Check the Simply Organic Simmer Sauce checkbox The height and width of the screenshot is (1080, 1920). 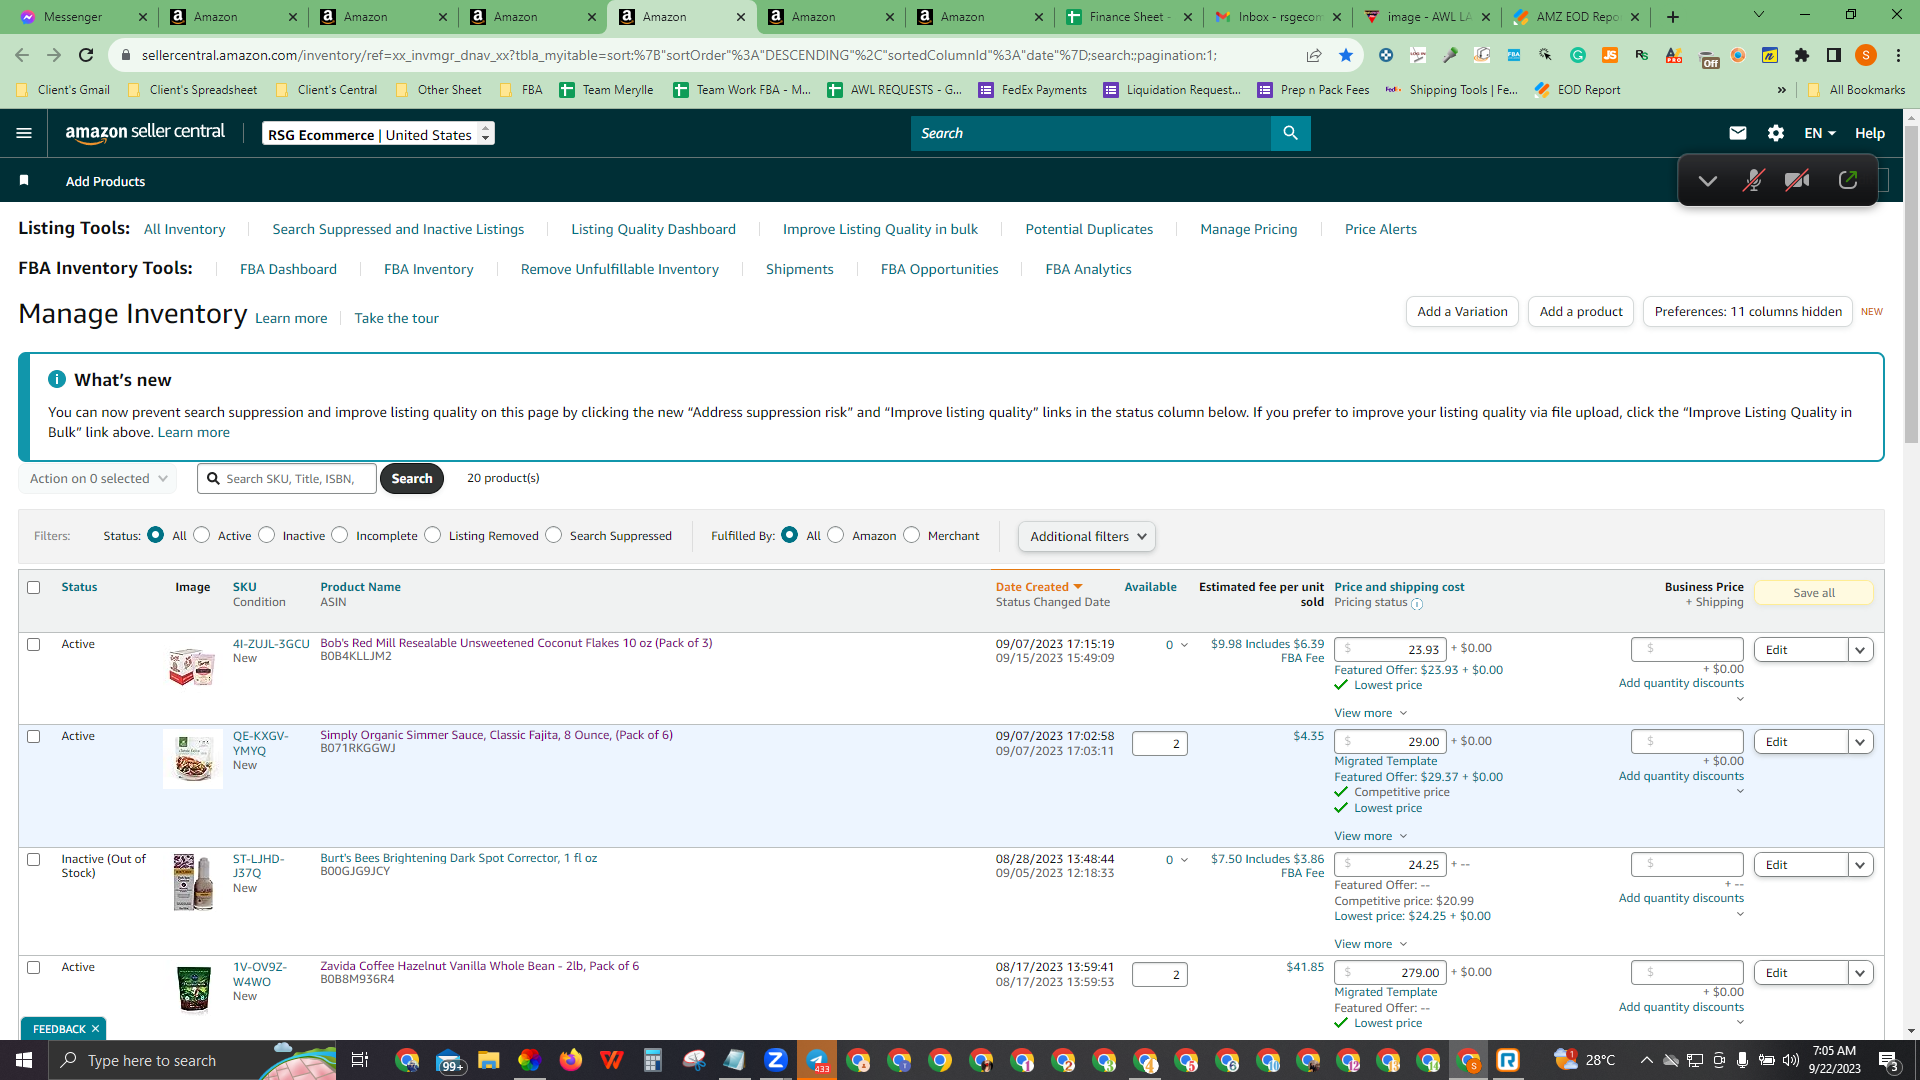click(34, 736)
